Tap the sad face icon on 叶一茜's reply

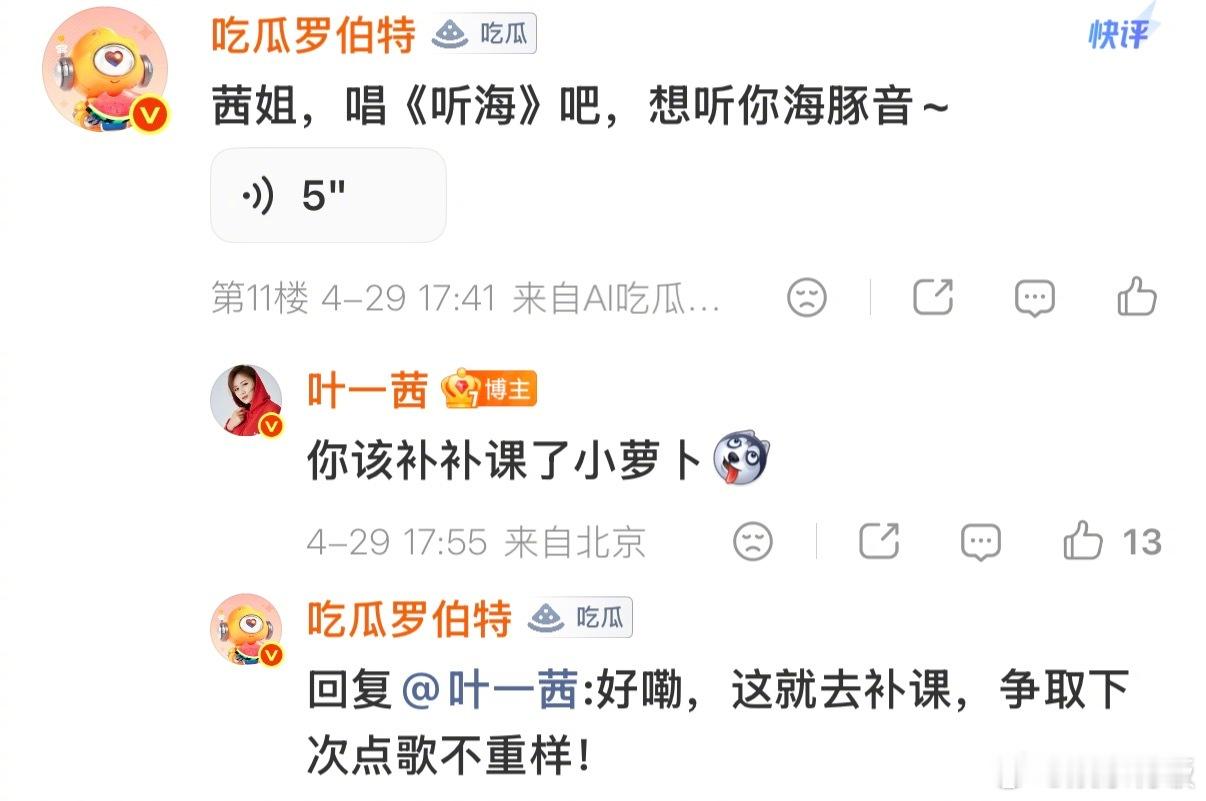(x=753, y=542)
